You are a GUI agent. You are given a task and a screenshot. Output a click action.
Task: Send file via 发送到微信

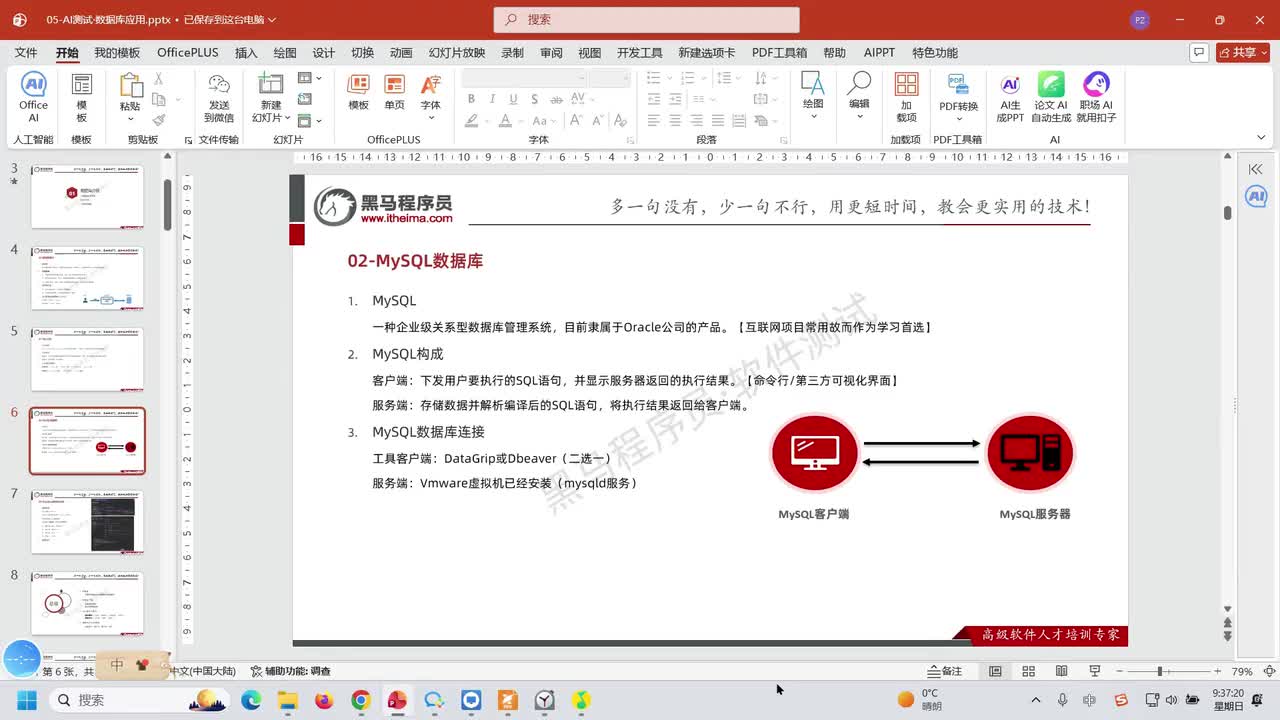(219, 96)
